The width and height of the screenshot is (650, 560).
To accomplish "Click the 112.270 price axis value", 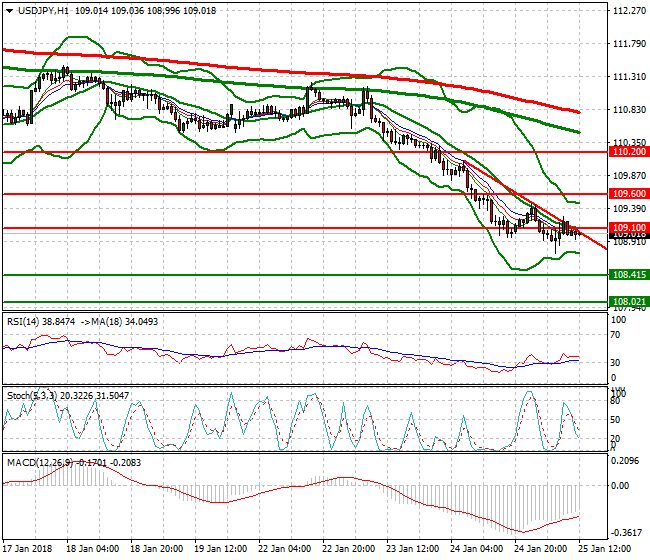I will pos(629,11).
